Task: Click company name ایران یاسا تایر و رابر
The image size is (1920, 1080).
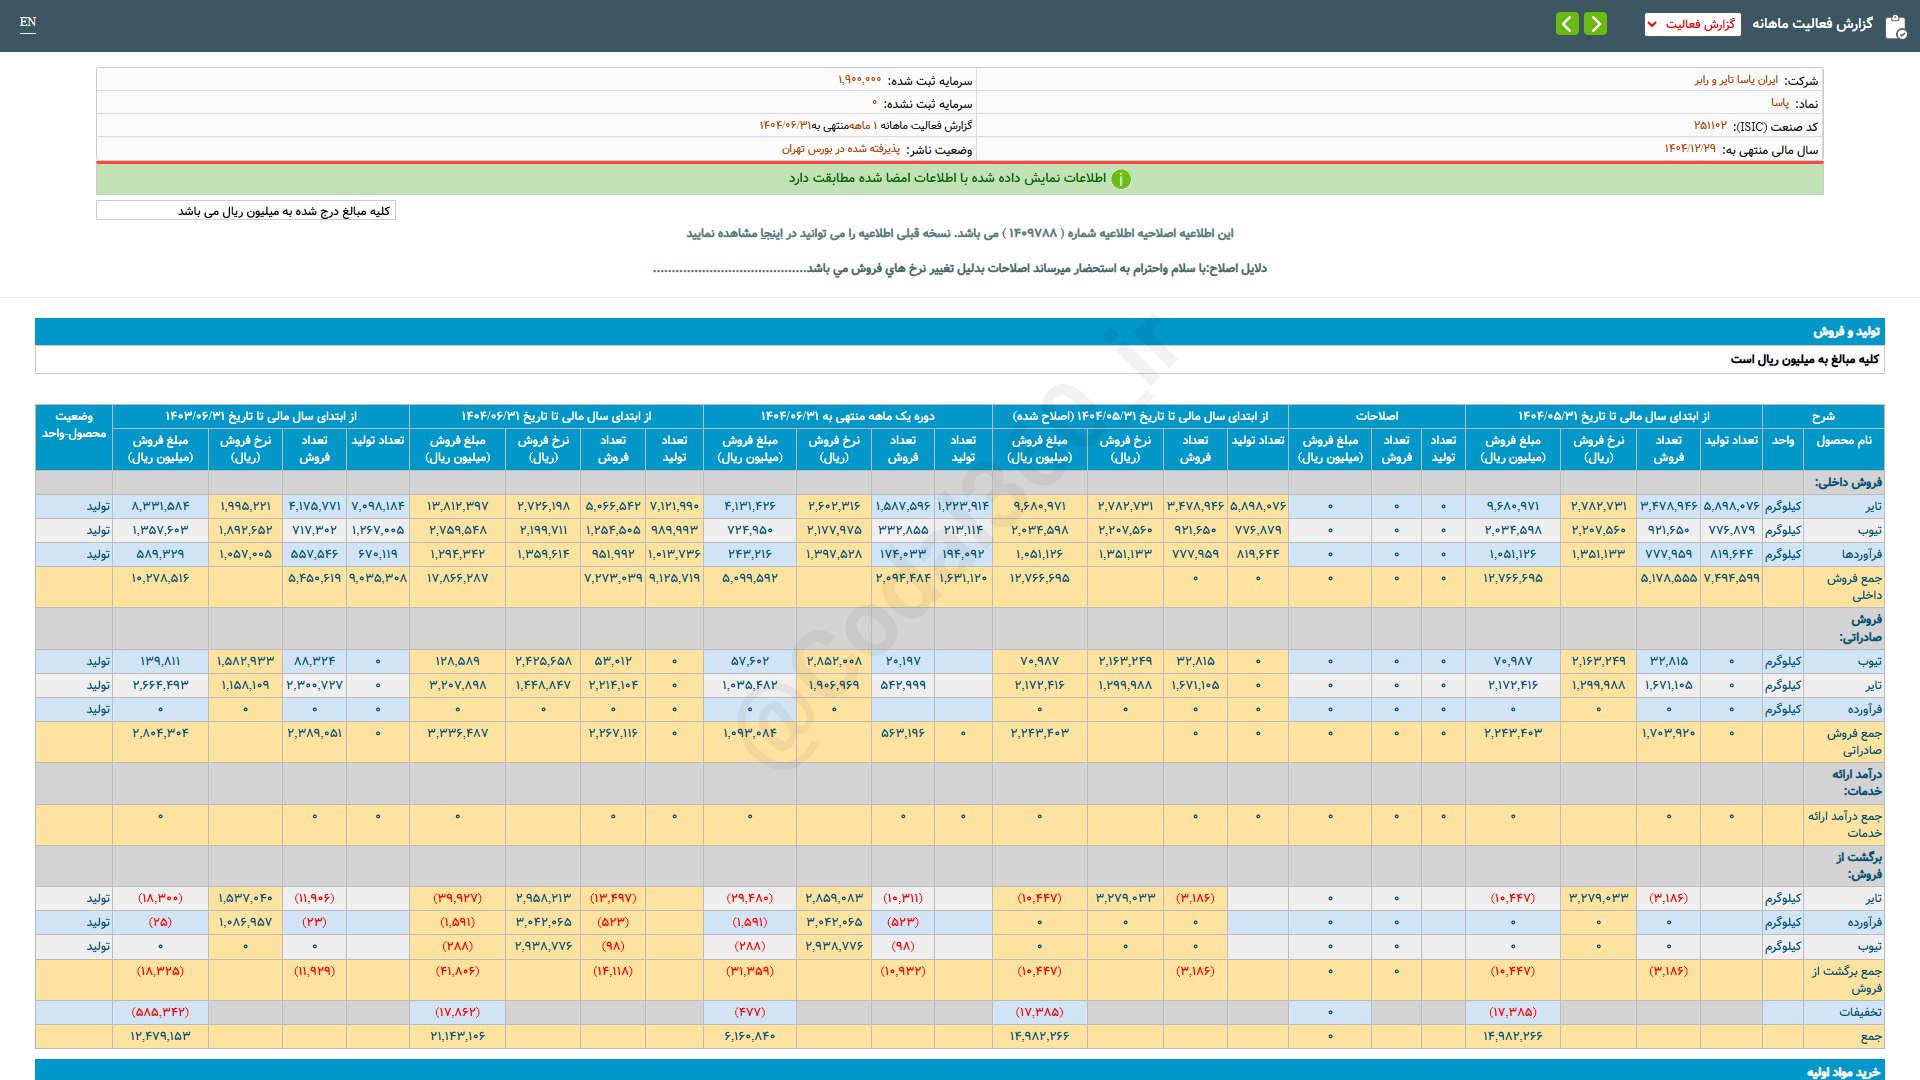Action: [x=1736, y=80]
